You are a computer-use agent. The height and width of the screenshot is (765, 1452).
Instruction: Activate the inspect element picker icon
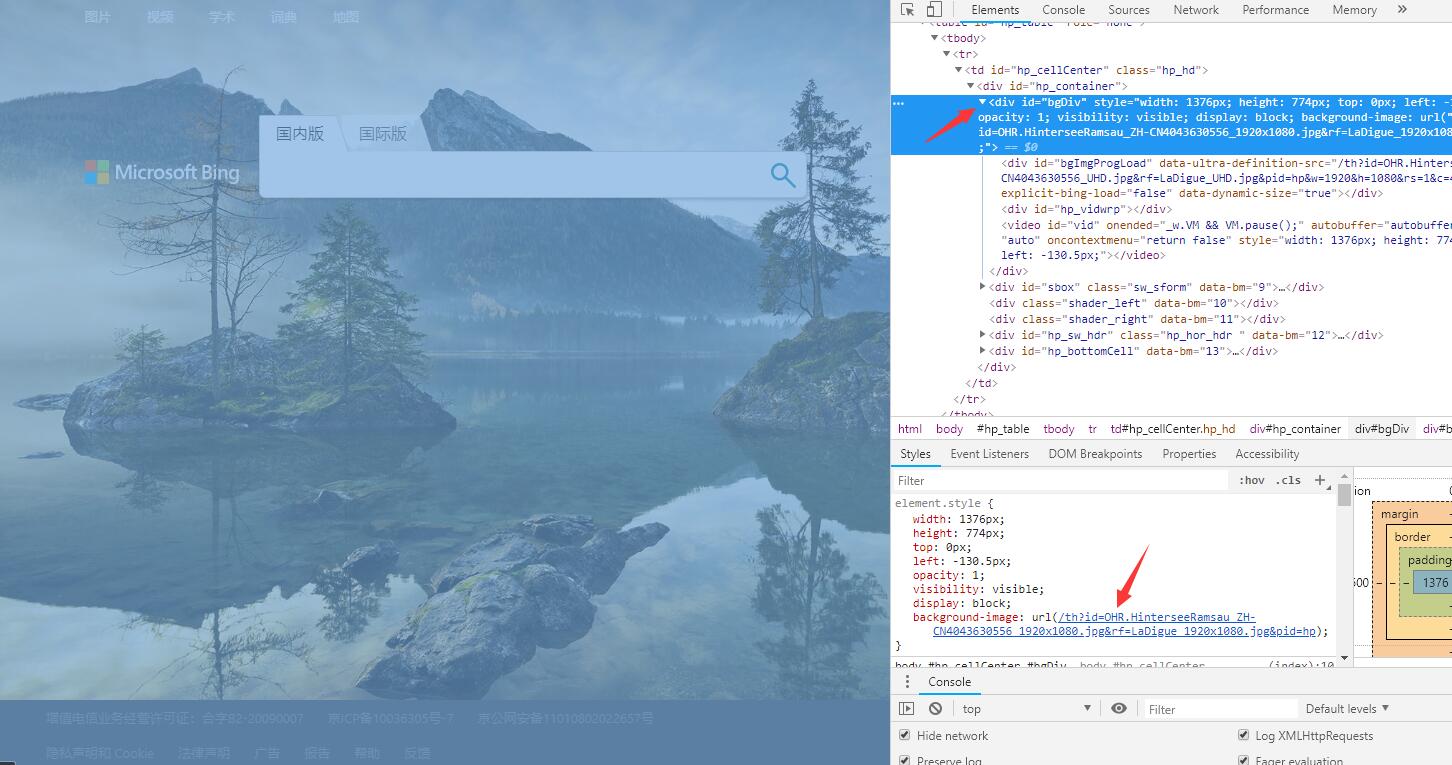coord(908,9)
